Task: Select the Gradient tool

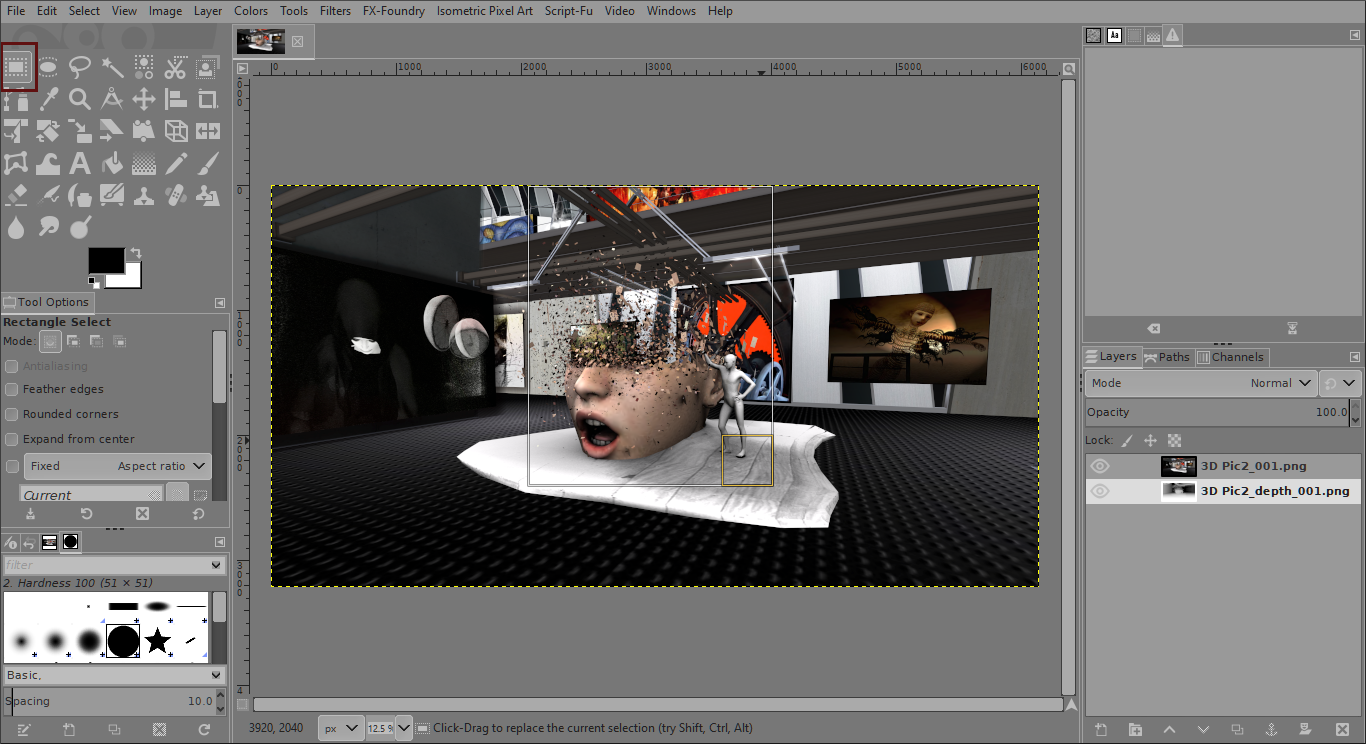Action: (144, 163)
